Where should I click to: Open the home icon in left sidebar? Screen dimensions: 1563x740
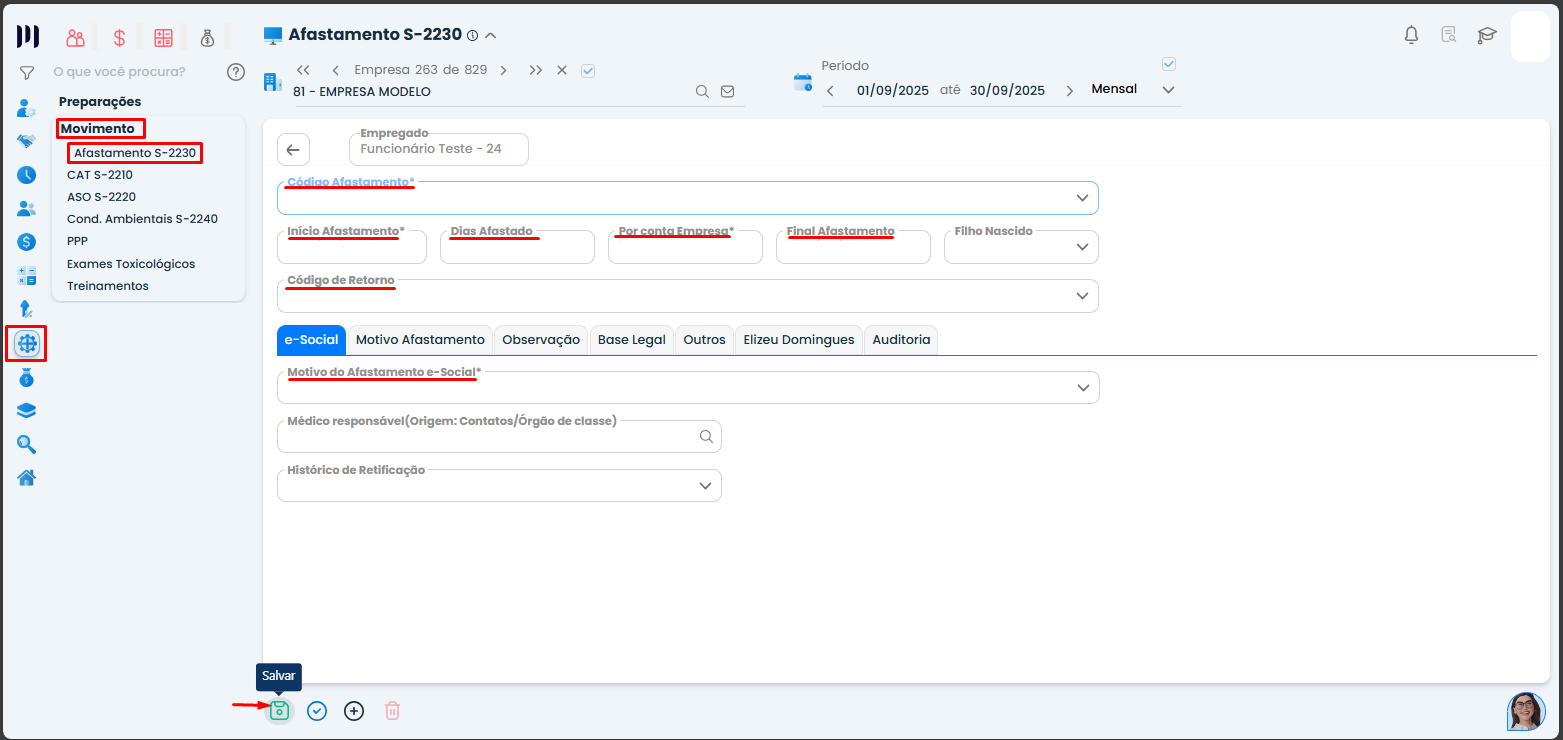pyautogui.click(x=27, y=477)
